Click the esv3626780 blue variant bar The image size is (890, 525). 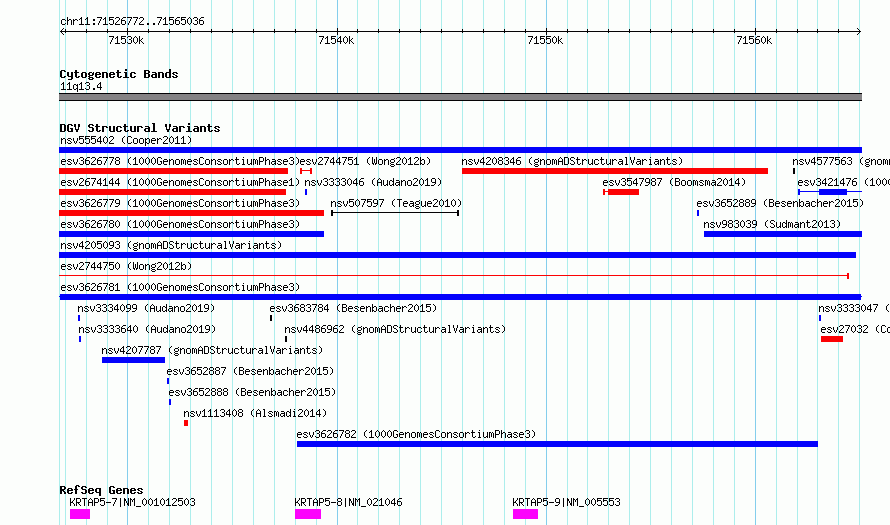point(191,234)
